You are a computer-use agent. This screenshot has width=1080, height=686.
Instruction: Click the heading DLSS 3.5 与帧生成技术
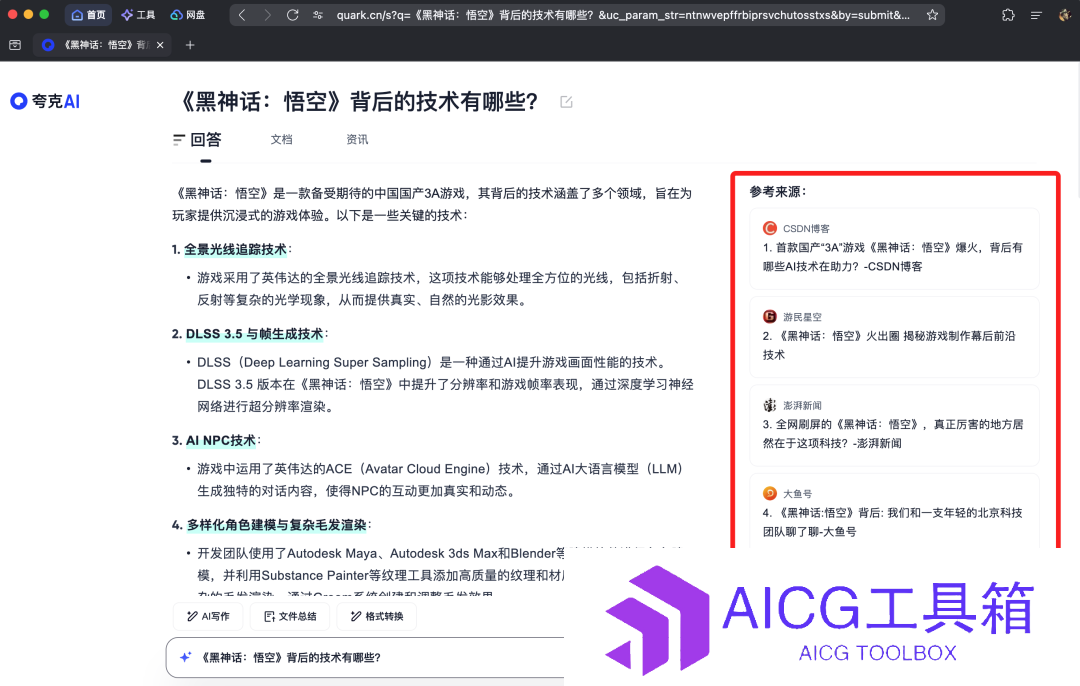click(254, 334)
